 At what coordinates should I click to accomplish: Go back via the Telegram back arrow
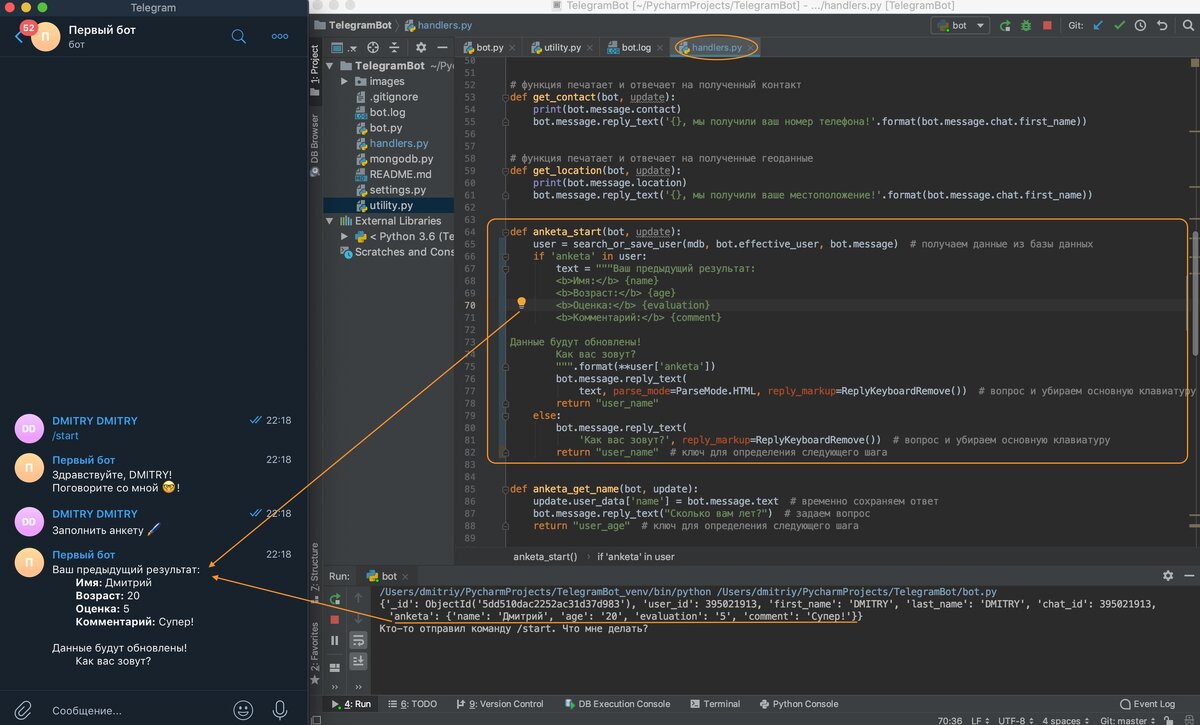point(17,37)
